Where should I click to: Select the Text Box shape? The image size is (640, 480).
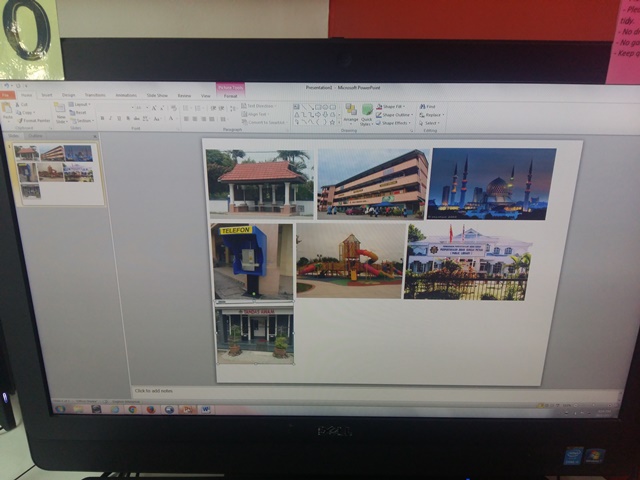296,107
